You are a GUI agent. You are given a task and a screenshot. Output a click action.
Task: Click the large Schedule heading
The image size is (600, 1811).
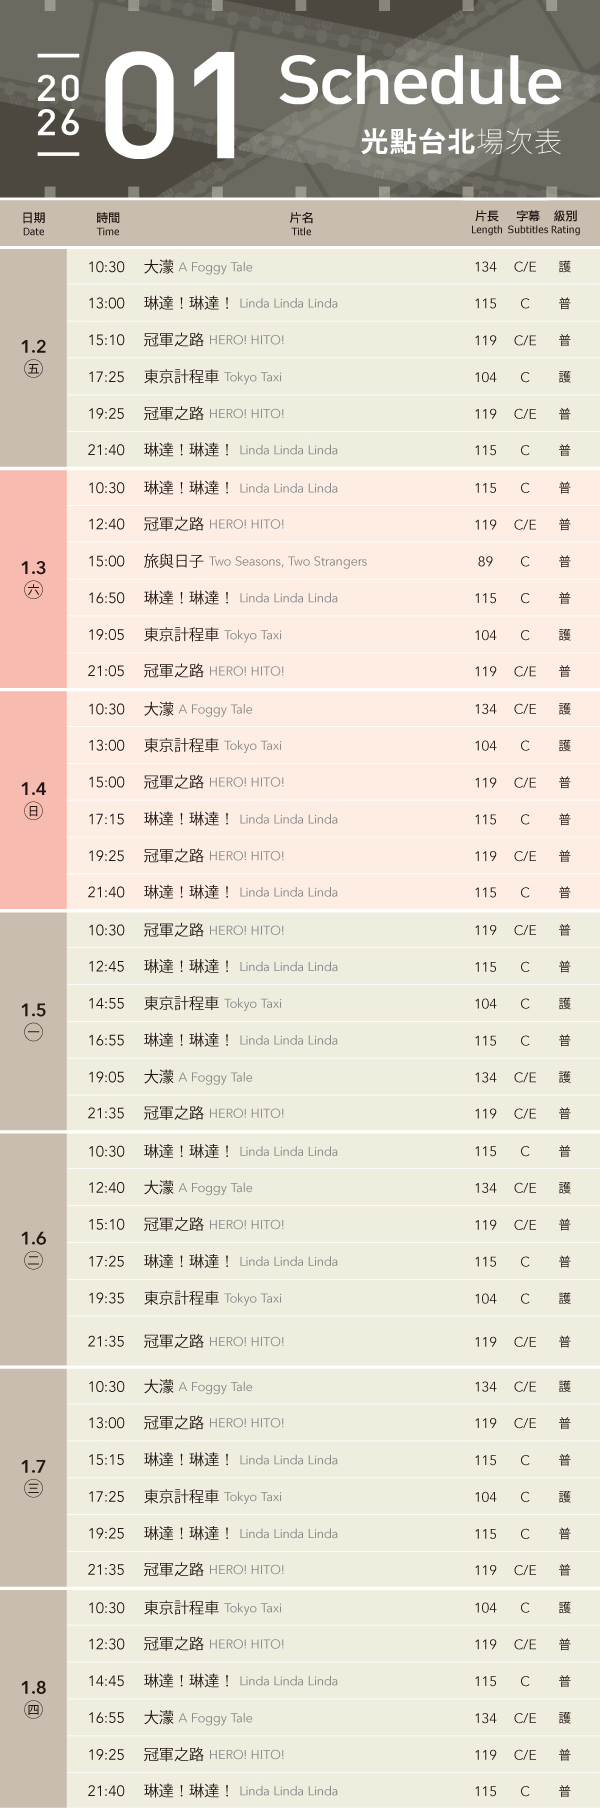click(419, 81)
